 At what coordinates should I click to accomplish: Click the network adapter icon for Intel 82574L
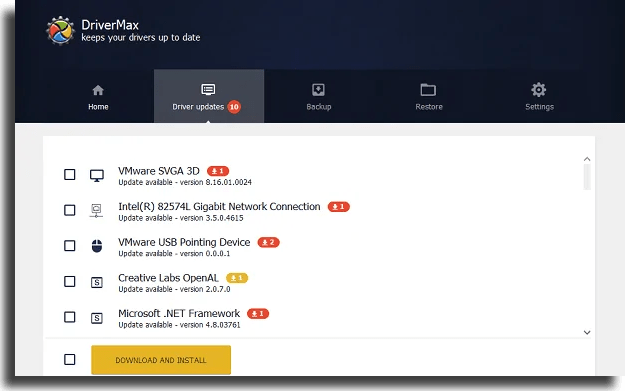pos(96,210)
